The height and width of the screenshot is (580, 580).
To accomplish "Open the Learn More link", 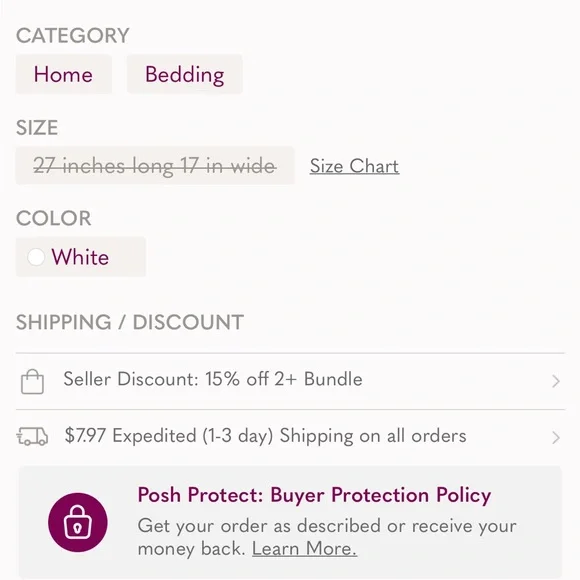I will tap(304, 549).
